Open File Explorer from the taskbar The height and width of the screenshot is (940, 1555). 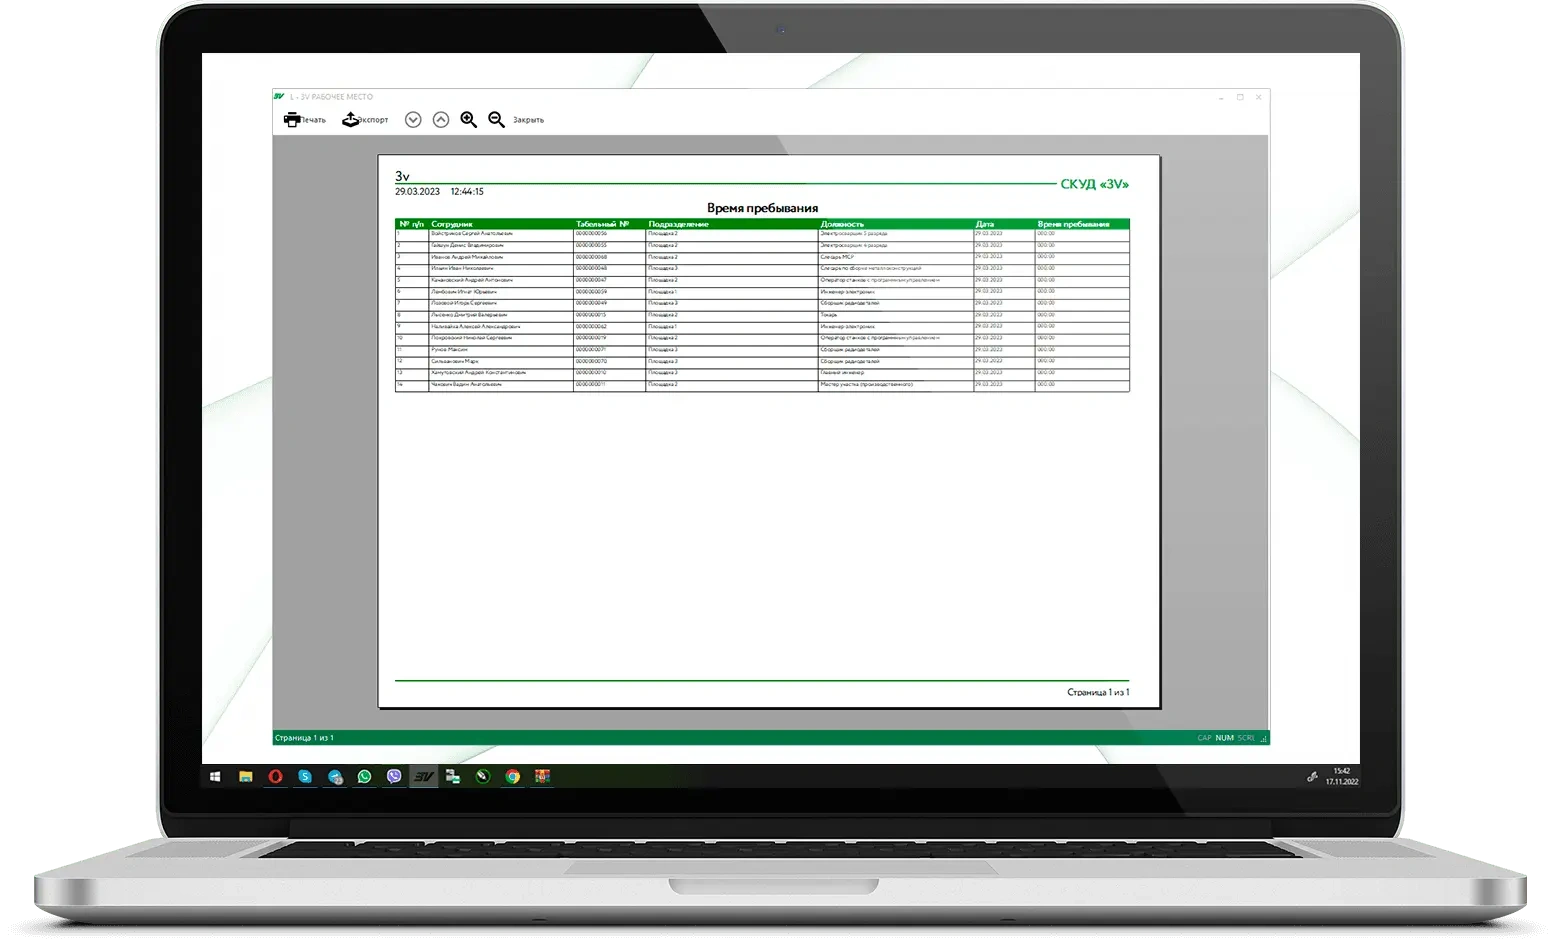pyautogui.click(x=245, y=776)
